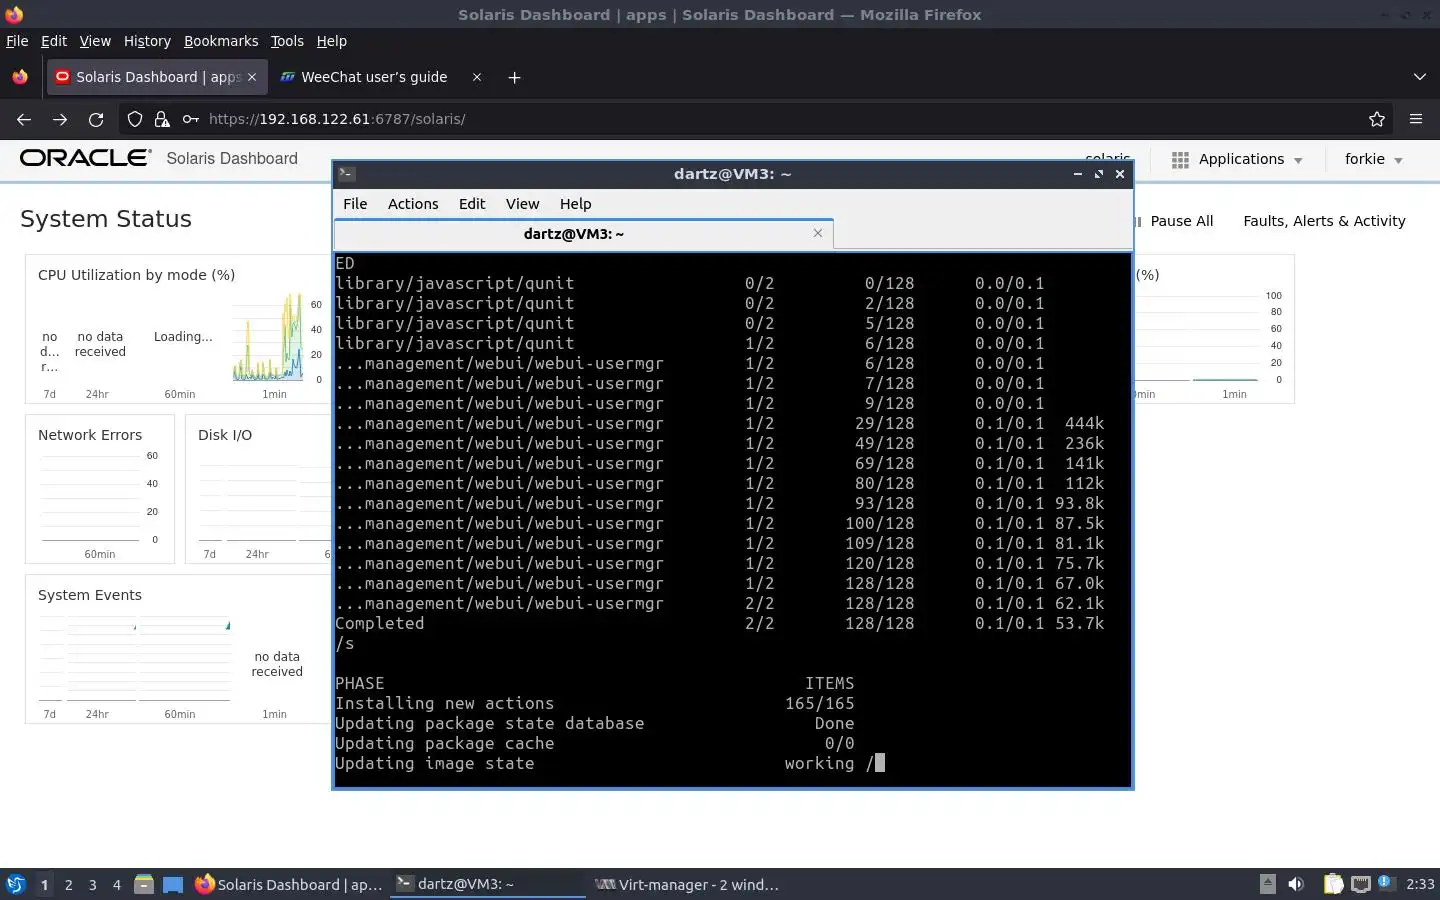Open Firefox Edit menu
Image resolution: width=1440 pixels, height=900 pixels.
[x=54, y=41]
